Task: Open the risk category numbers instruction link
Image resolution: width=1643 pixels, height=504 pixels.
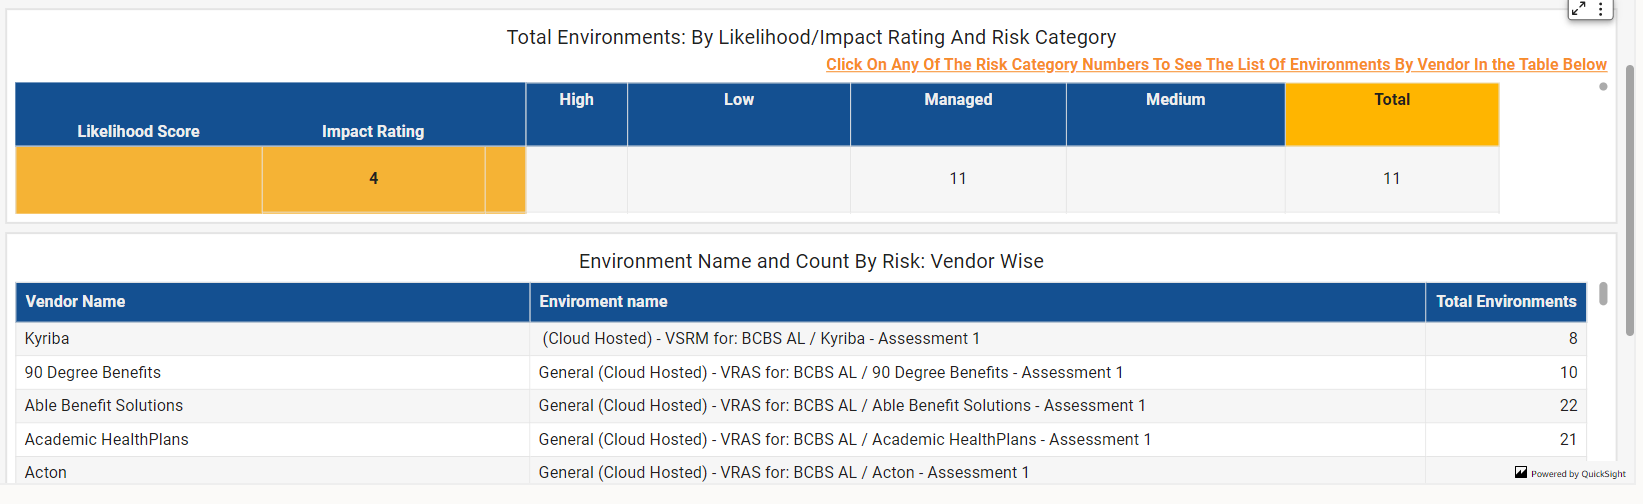Action: tap(1216, 64)
